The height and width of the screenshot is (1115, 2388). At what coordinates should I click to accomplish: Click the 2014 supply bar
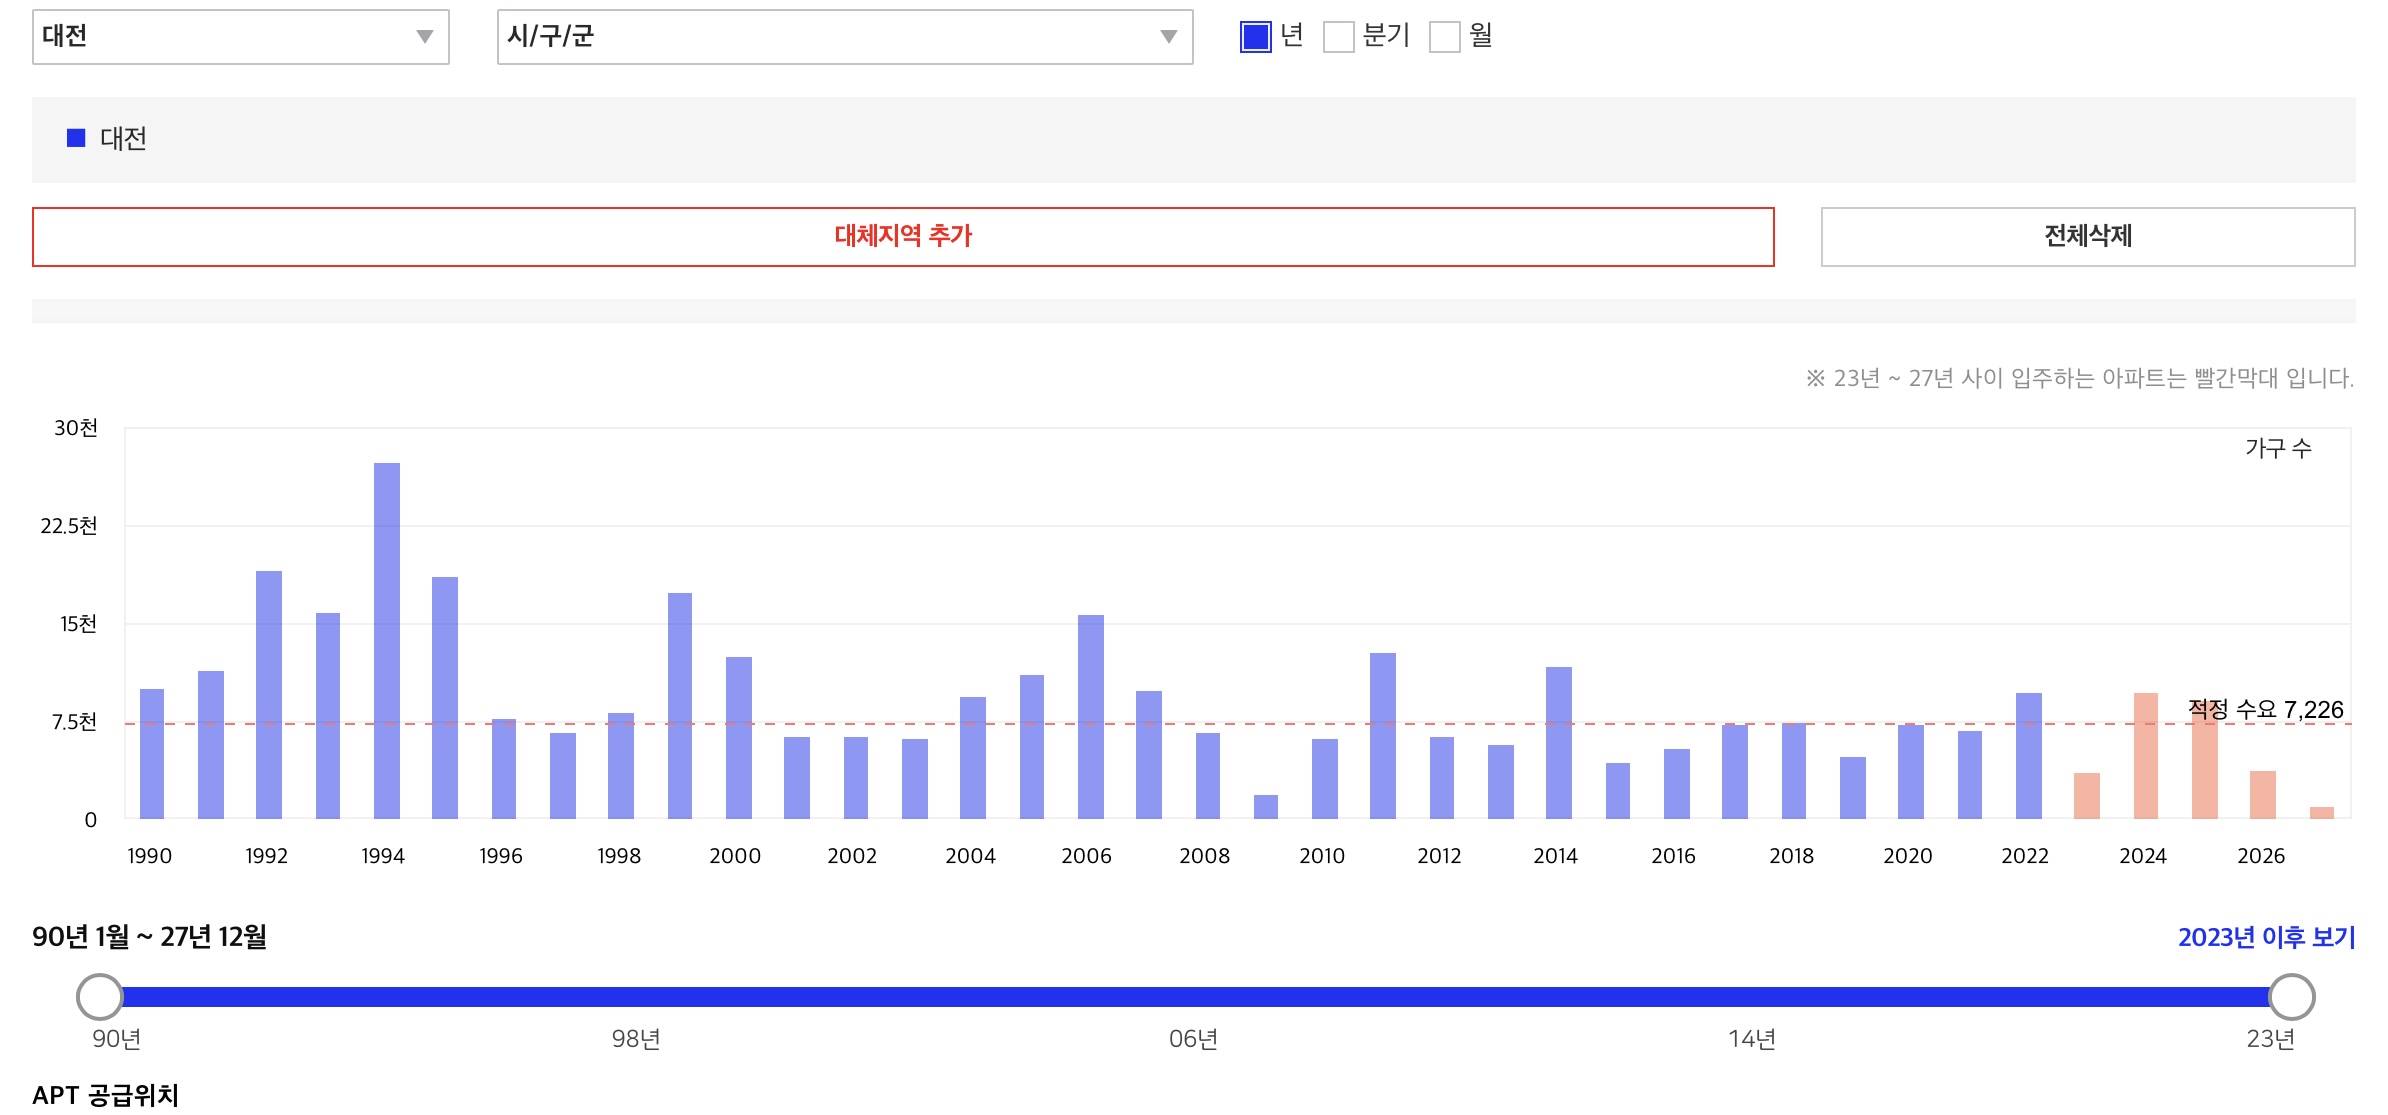(1558, 742)
